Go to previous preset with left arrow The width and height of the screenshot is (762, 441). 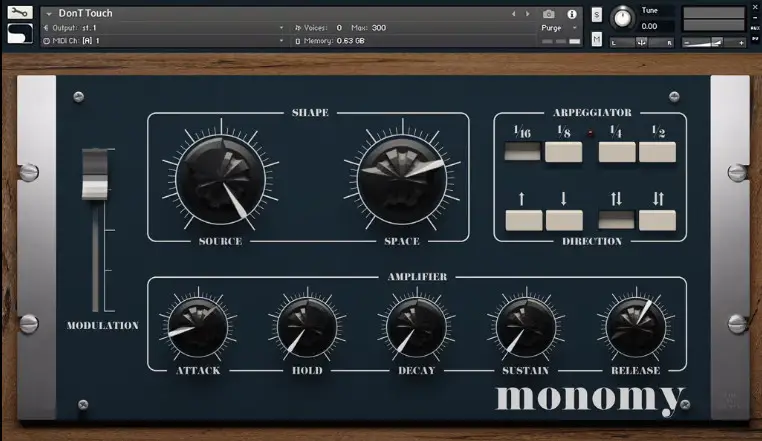point(514,14)
